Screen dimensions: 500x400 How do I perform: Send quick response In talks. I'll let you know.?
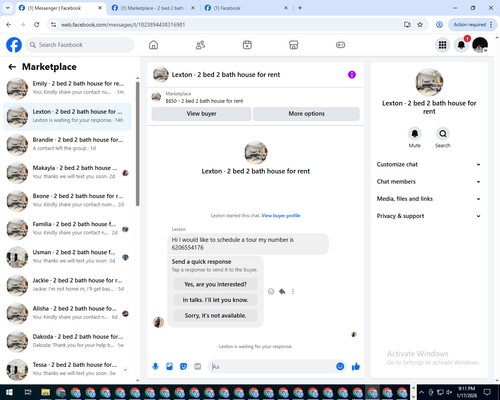[215, 300]
